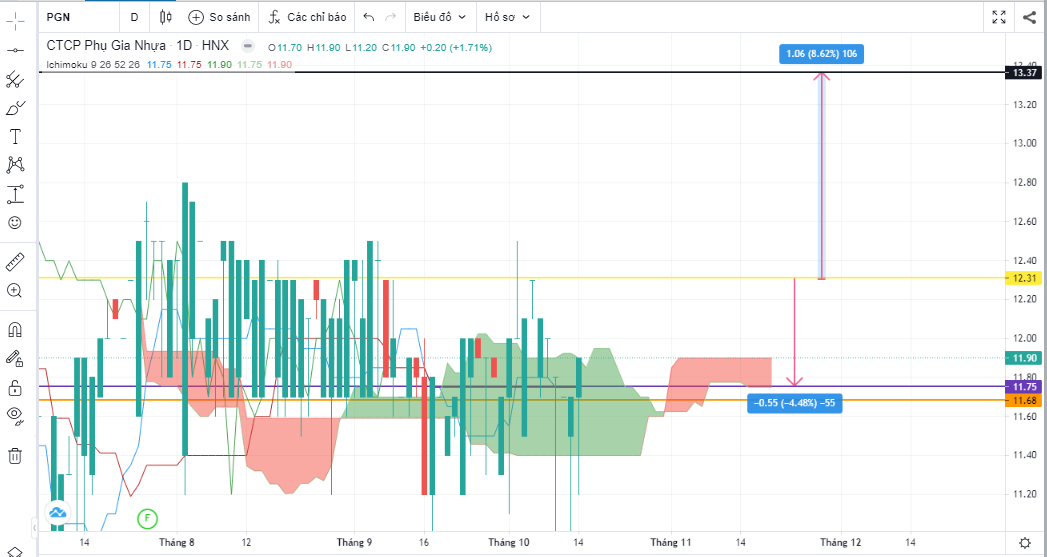Image resolution: width=1047 pixels, height=557 pixels.
Task: Open Các chỉ báo indicators menu
Action: [x=308, y=17]
